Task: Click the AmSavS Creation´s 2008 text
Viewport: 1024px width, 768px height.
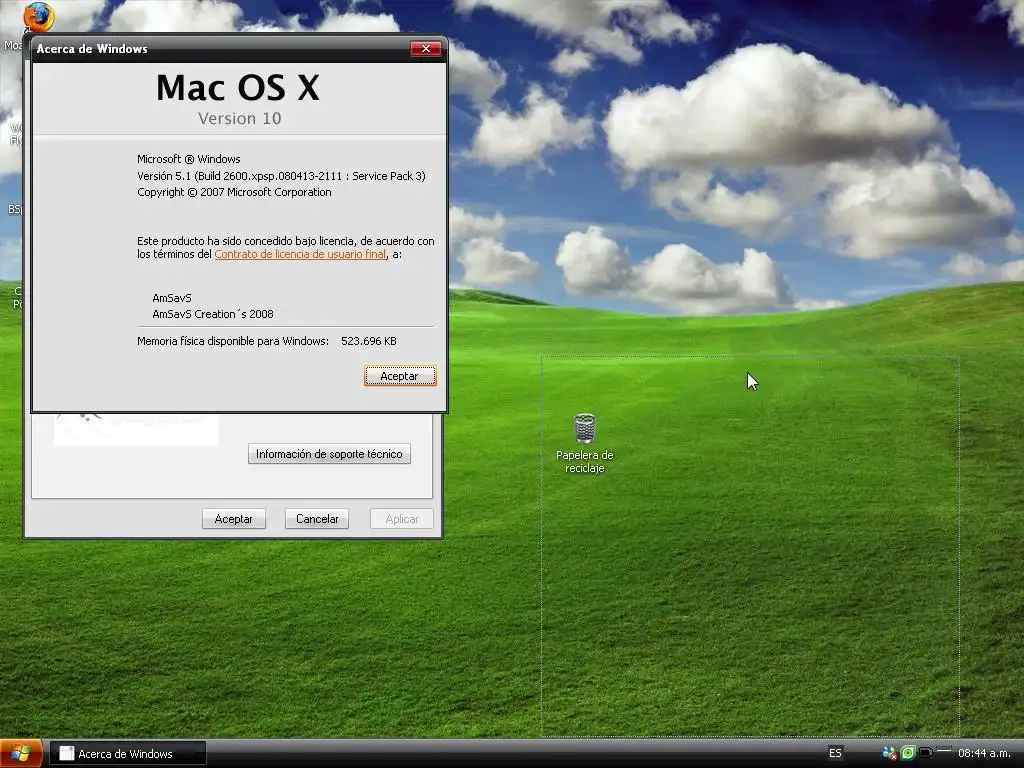Action: pyautogui.click(x=213, y=314)
